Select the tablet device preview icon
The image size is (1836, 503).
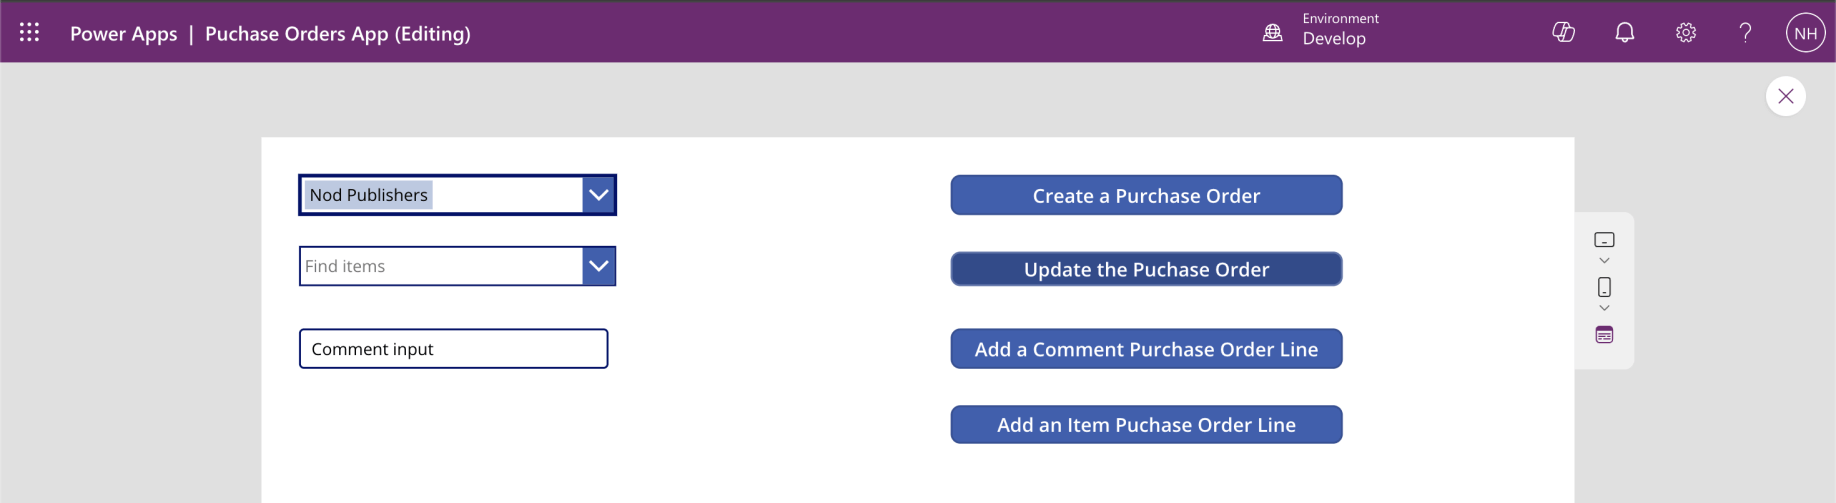point(1604,240)
